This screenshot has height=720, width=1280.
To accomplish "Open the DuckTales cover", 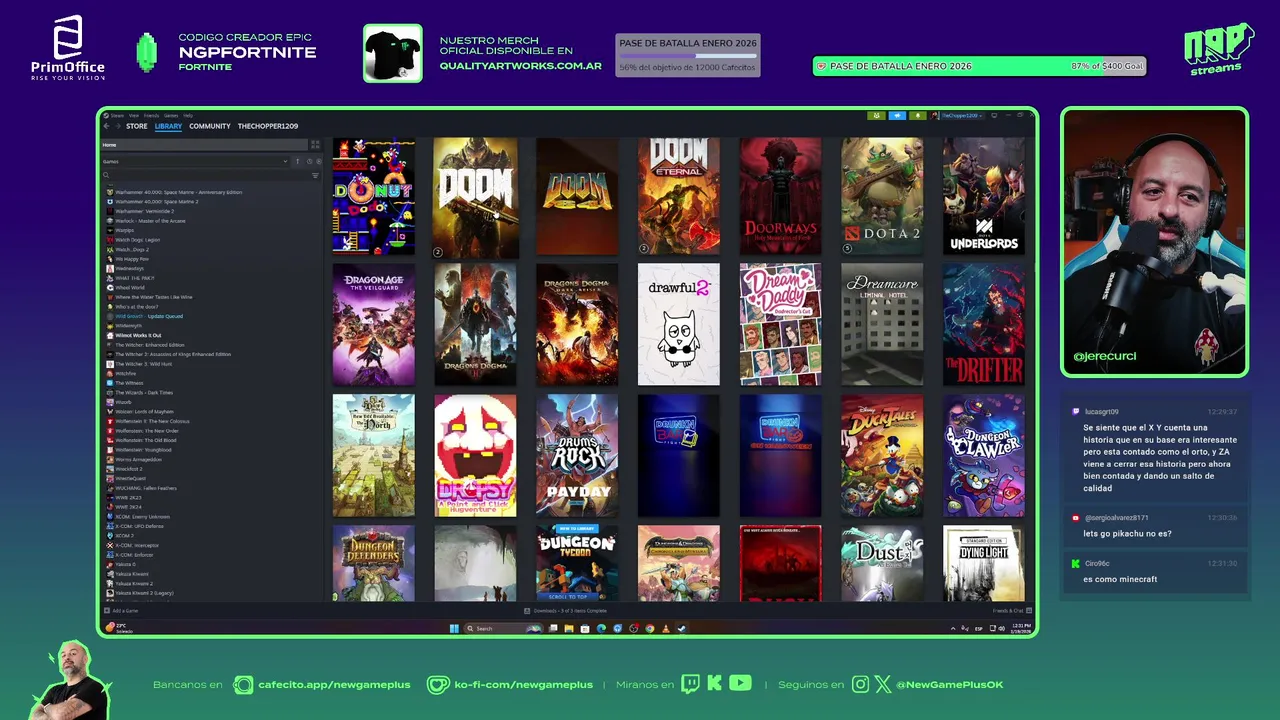I will 882,456.
